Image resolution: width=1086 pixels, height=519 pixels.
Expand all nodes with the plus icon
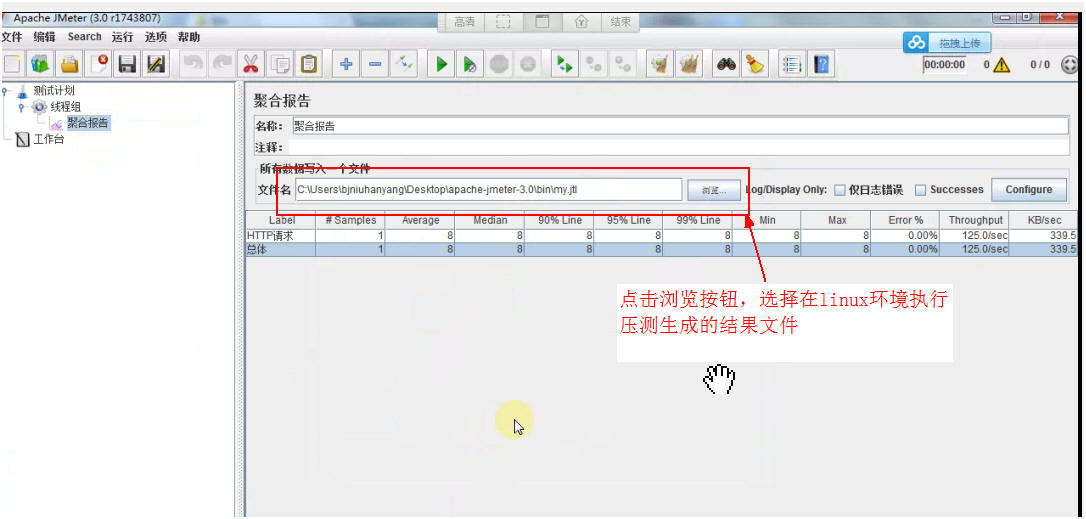click(x=346, y=65)
